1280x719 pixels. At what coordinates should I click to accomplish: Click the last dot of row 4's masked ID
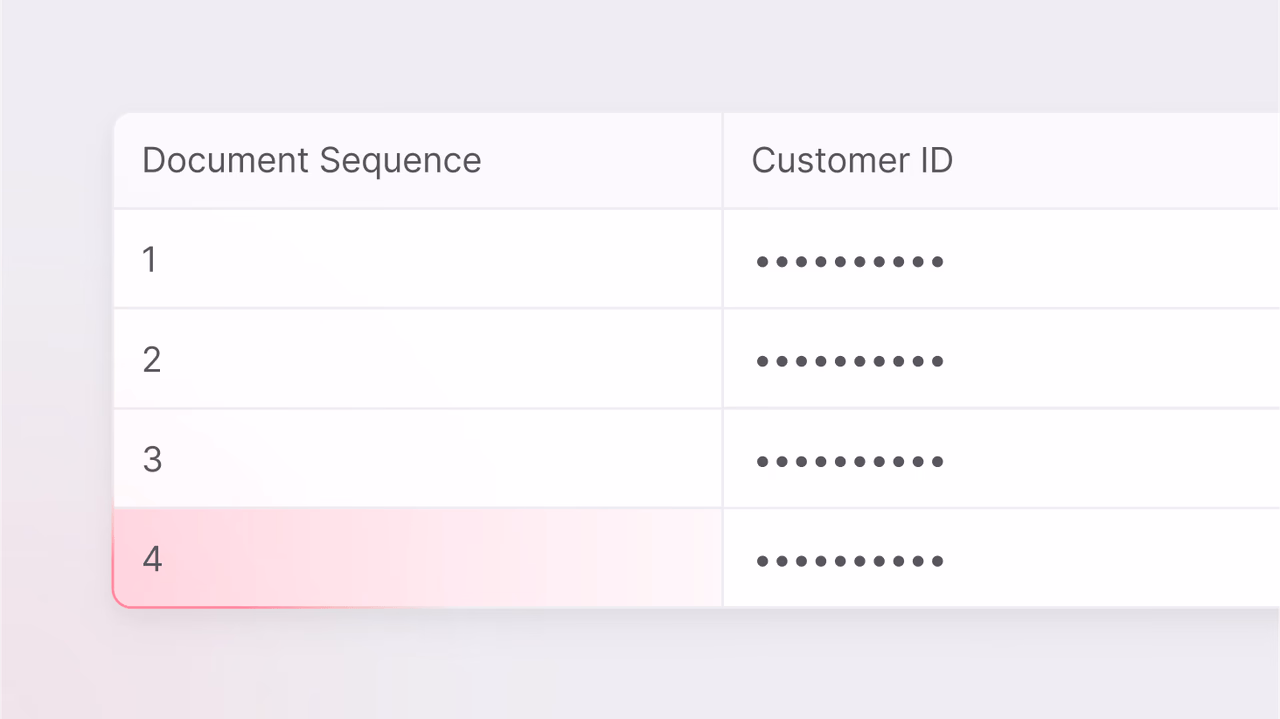tap(938, 561)
